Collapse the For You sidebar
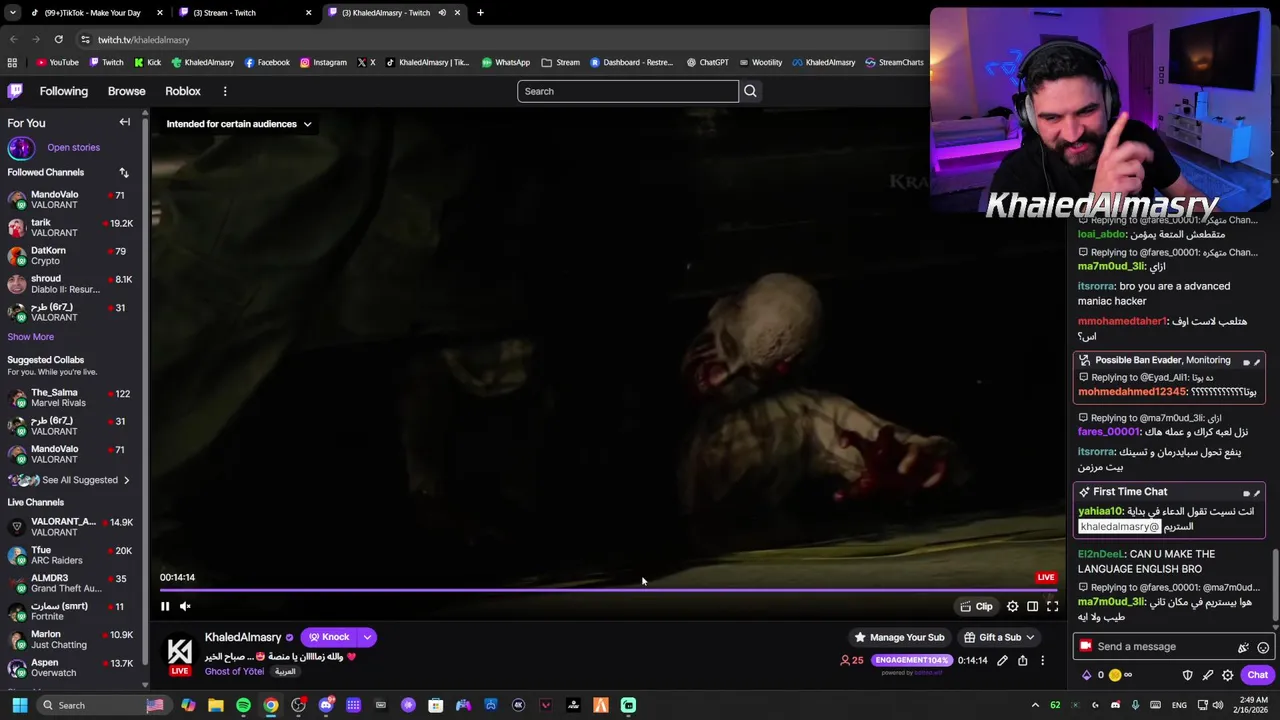1280x720 pixels. click(125, 122)
